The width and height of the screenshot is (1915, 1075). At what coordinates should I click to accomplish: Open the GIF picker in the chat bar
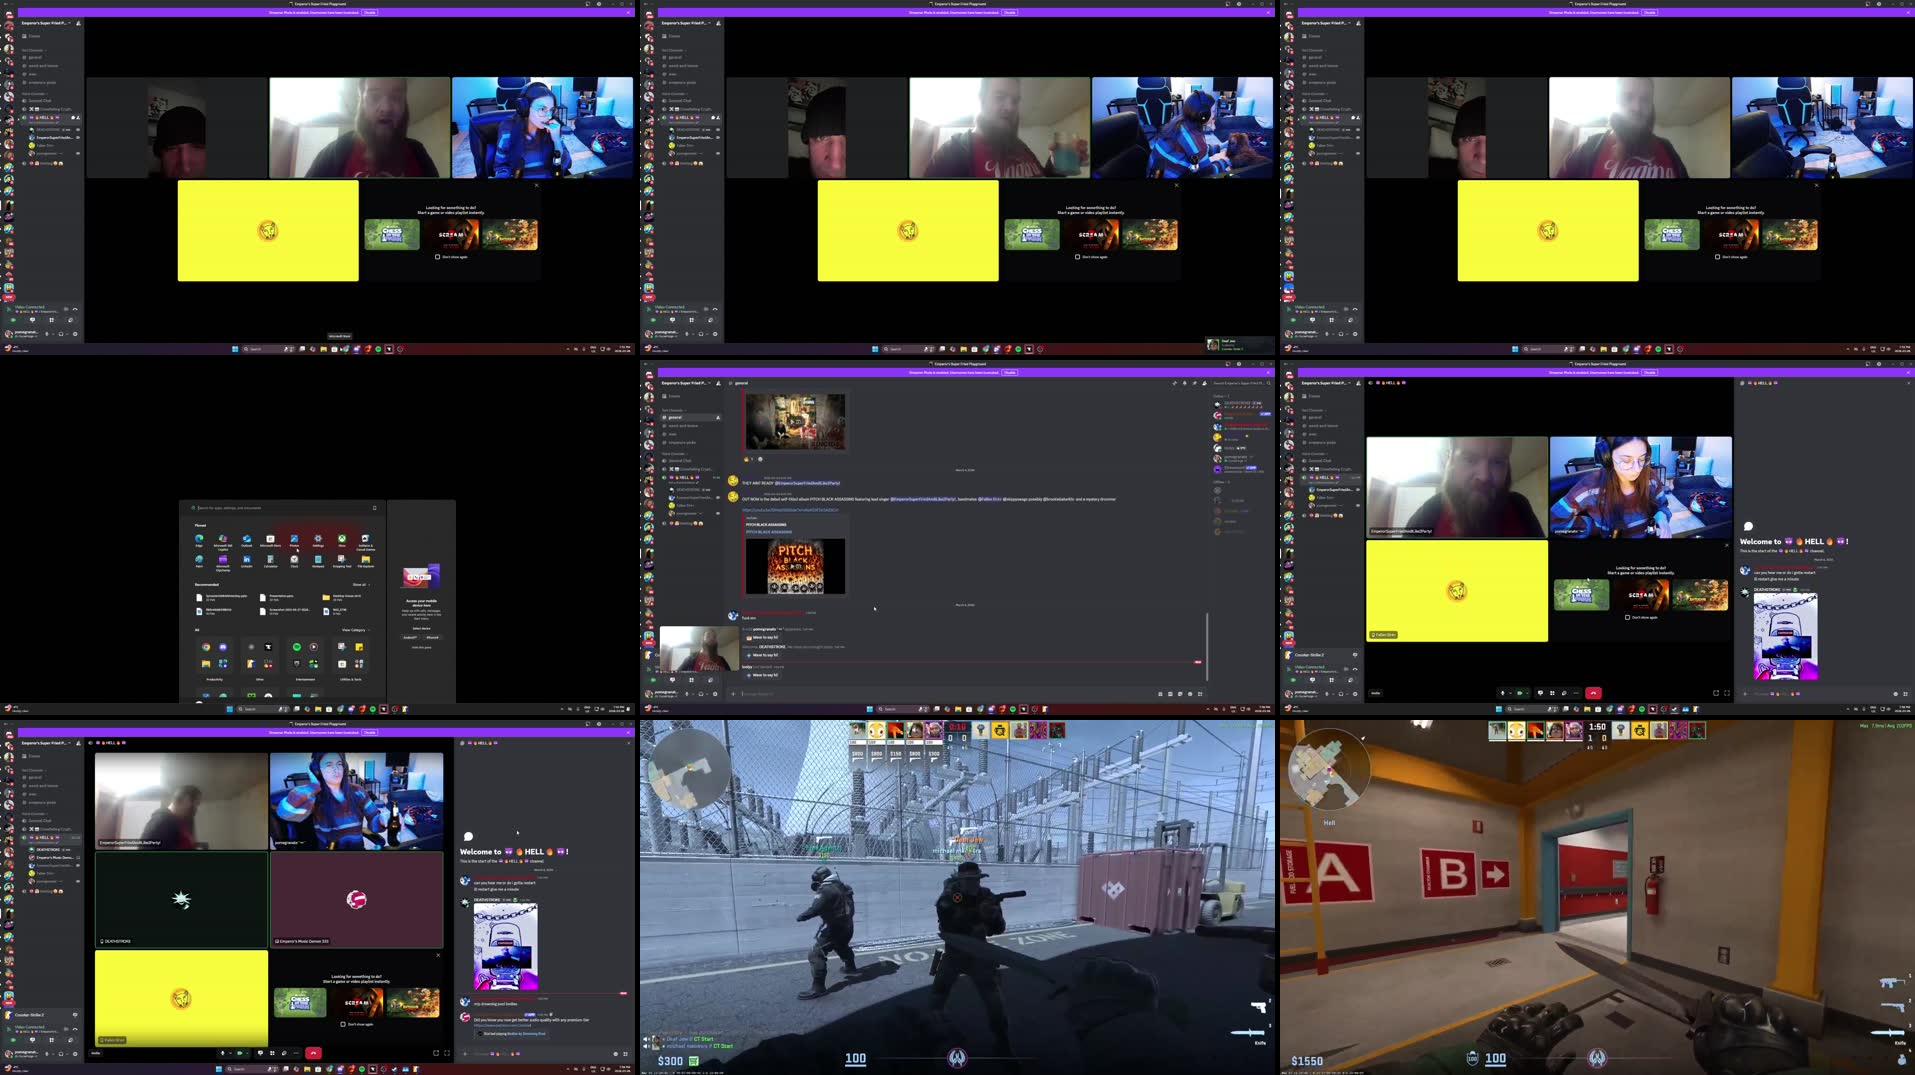tap(1171, 693)
